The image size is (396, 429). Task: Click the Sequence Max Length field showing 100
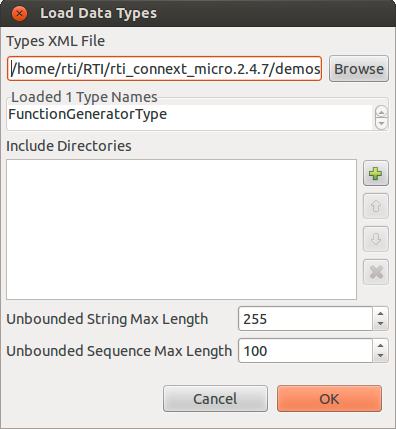click(x=305, y=351)
